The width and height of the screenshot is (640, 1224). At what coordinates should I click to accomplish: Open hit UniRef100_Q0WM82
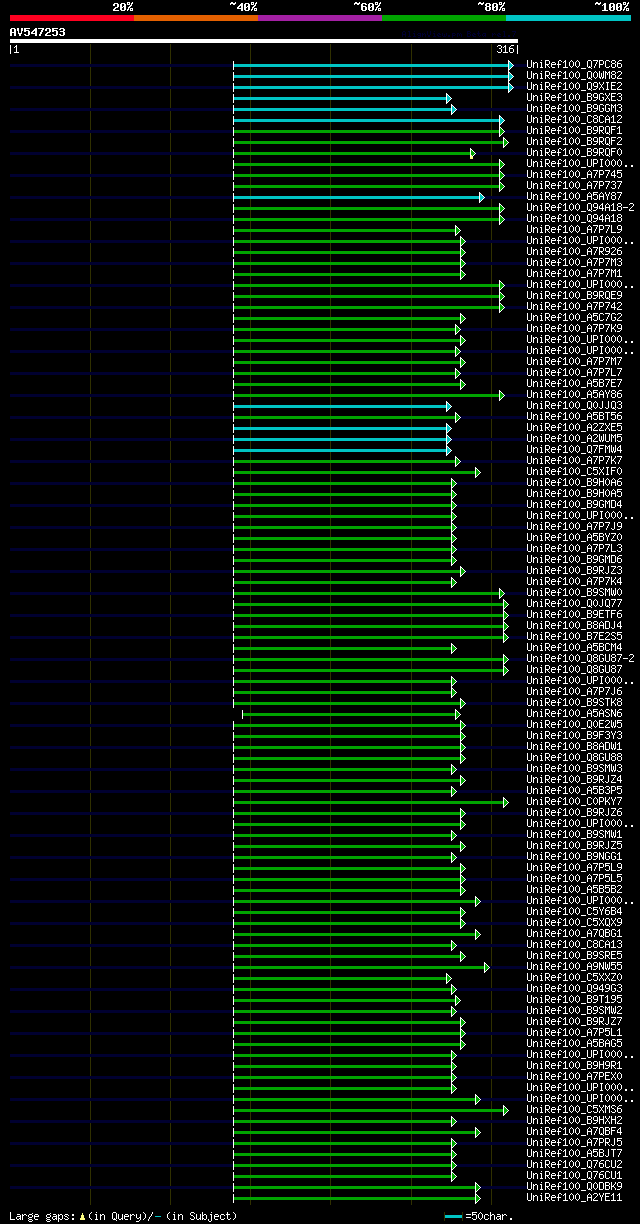pos(574,75)
